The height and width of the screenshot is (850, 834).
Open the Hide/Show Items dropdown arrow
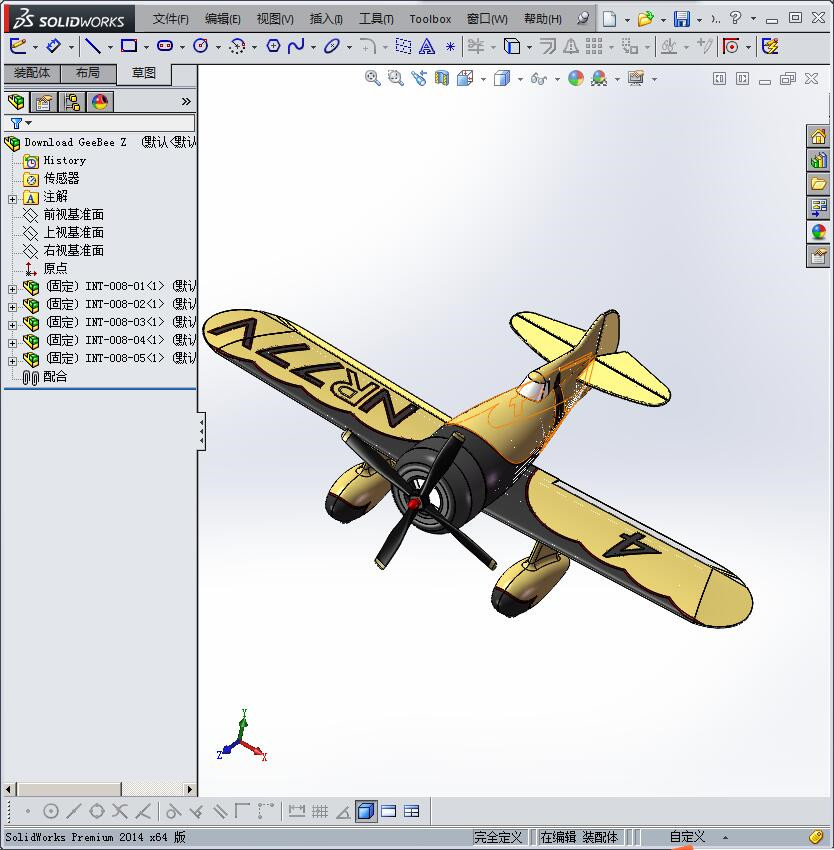pyautogui.click(x=557, y=79)
